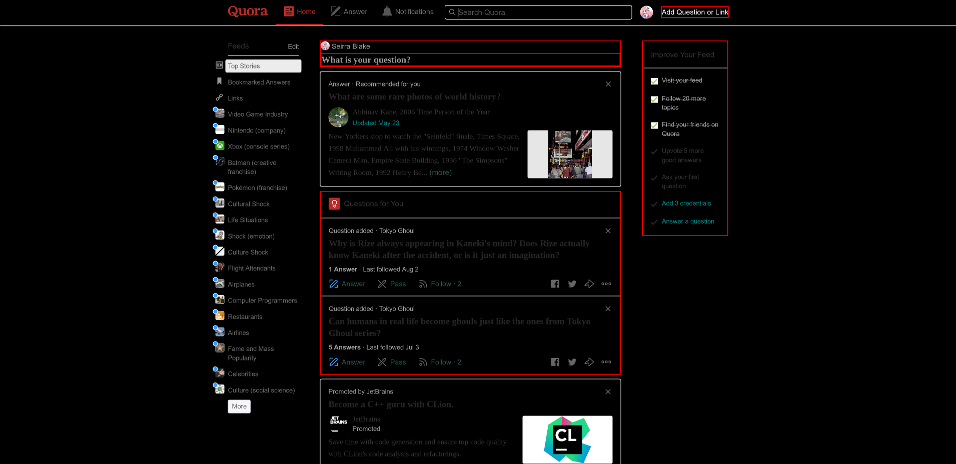Screen dimensions: 956x464
Task: Open the Computer Programmers topic
Action: pyautogui.click(x=262, y=301)
